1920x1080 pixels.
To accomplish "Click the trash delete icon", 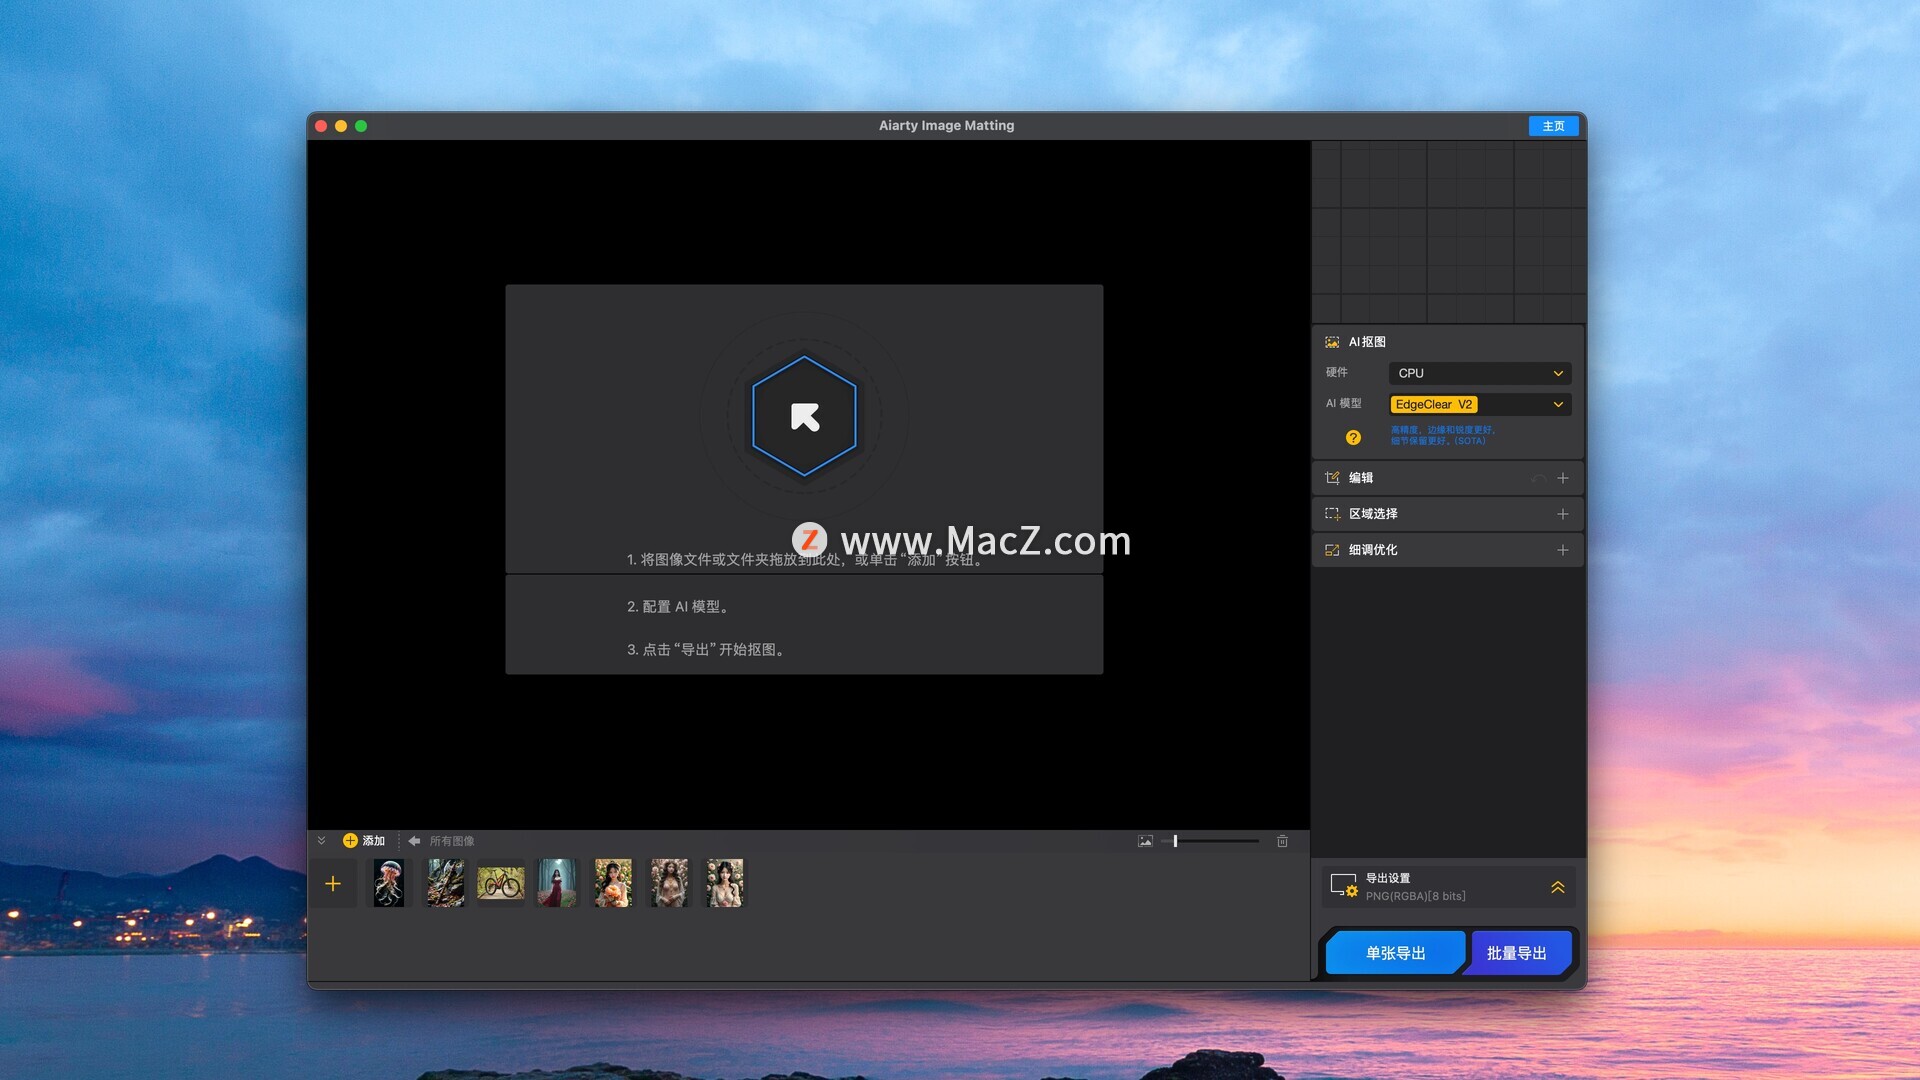I will click(1282, 841).
